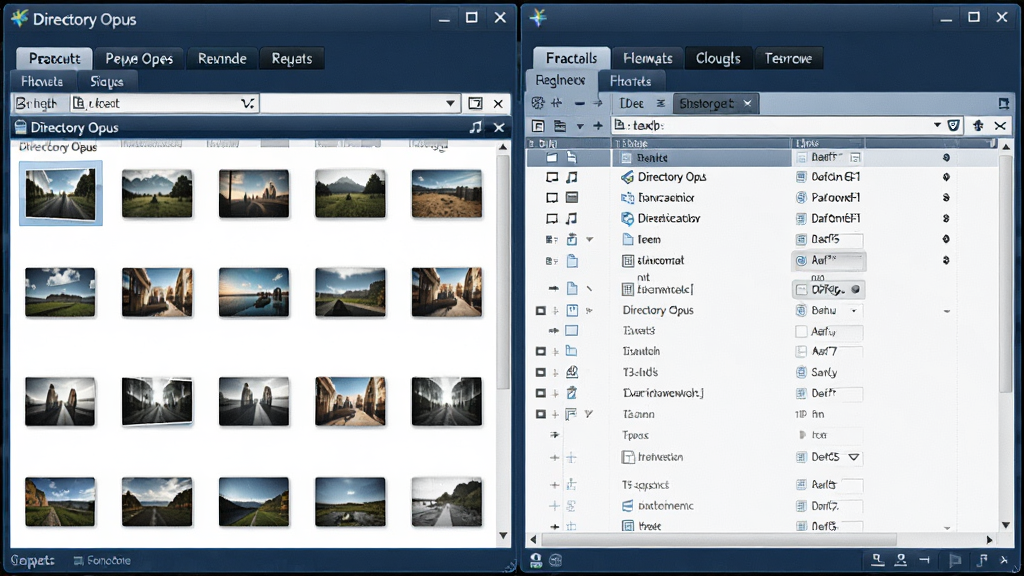The height and width of the screenshot is (576, 1024).
Task: Click the plus icon left of the texb: path
Action: click(598, 125)
